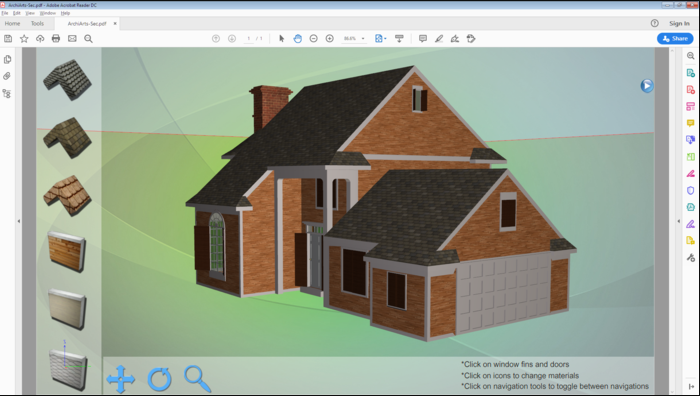
Task: Click the stamp tool icon
Action: pyautogui.click(x=471, y=39)
